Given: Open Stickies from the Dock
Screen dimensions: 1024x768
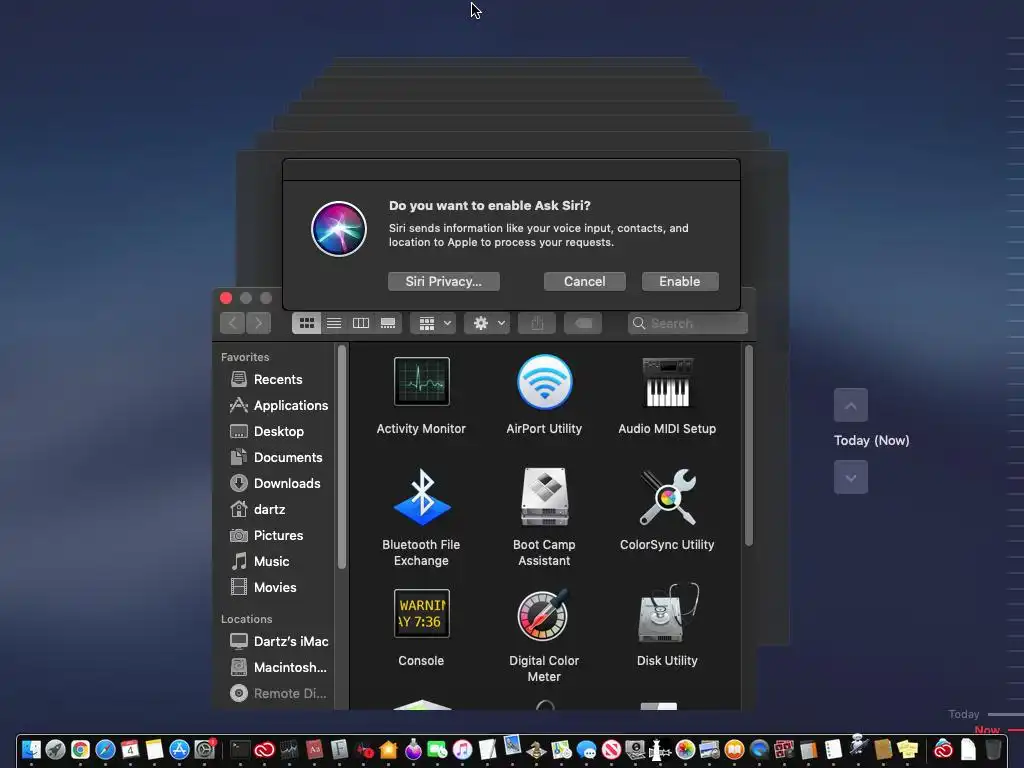Looking at the screenshot, I should 907,749.
